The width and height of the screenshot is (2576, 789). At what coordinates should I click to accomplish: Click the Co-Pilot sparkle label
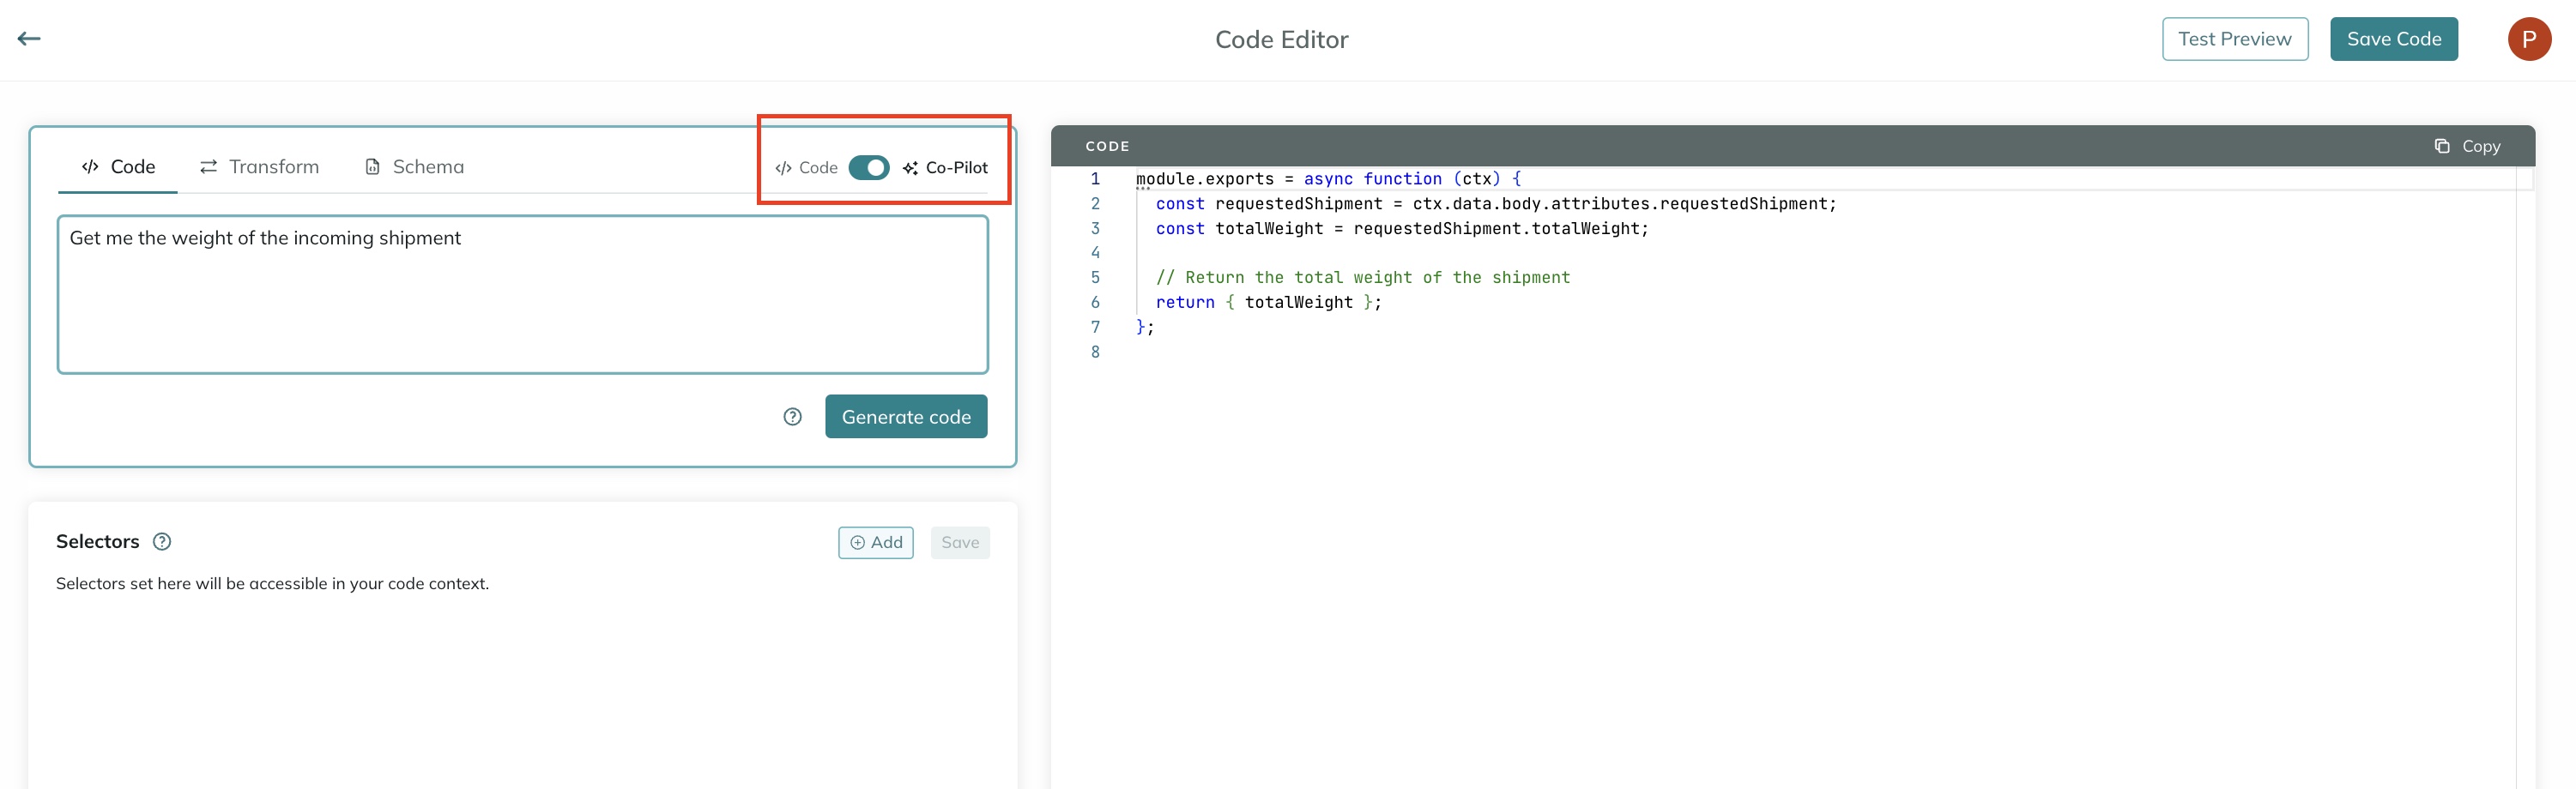pyautogui.click(x=945, y=168)
